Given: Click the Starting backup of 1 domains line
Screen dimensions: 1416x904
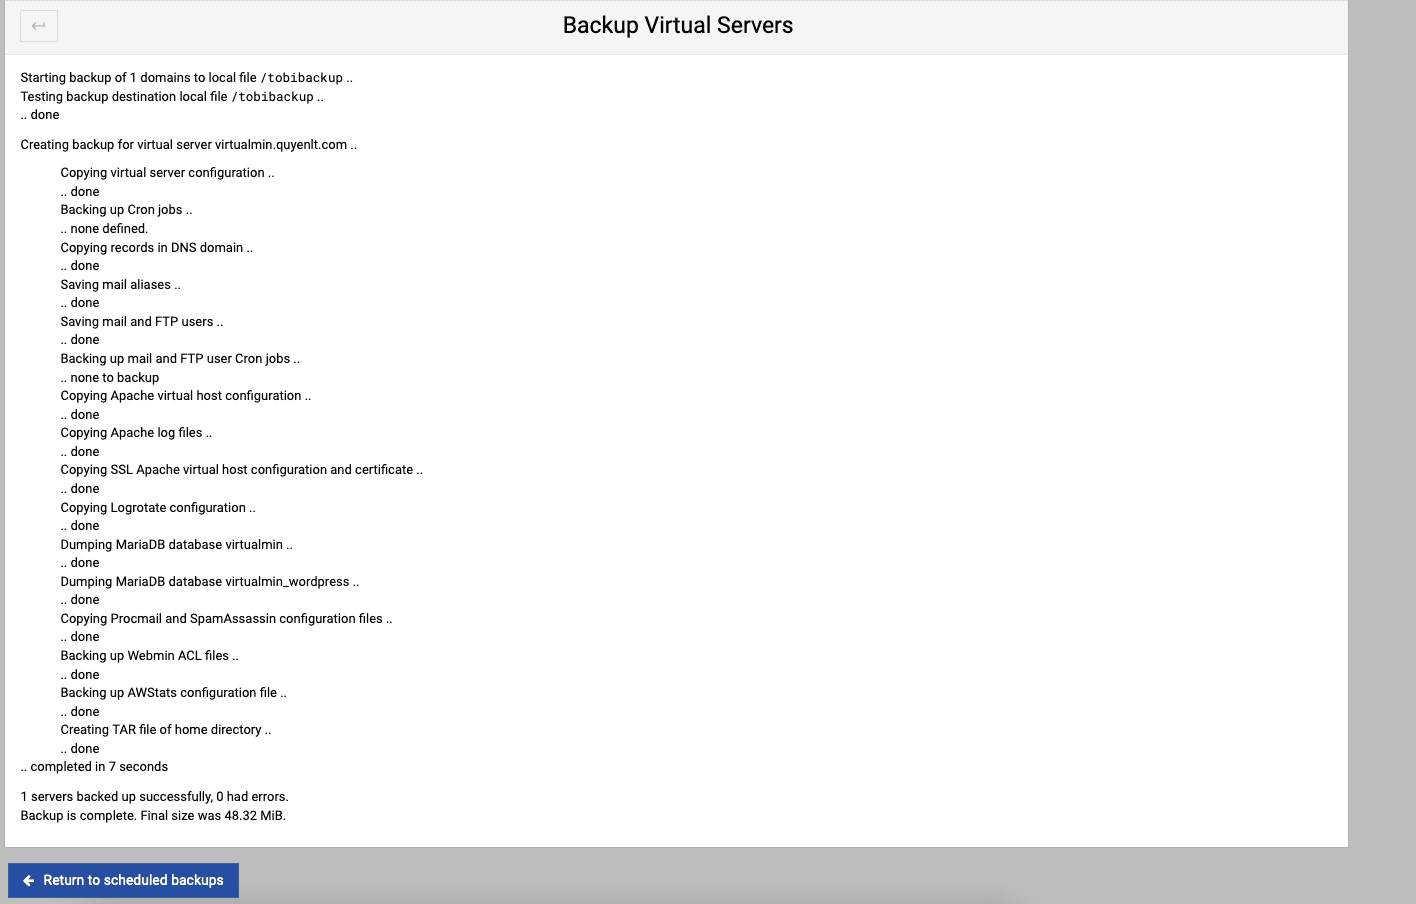Looking at the screenshot, I should pos(186,78).
